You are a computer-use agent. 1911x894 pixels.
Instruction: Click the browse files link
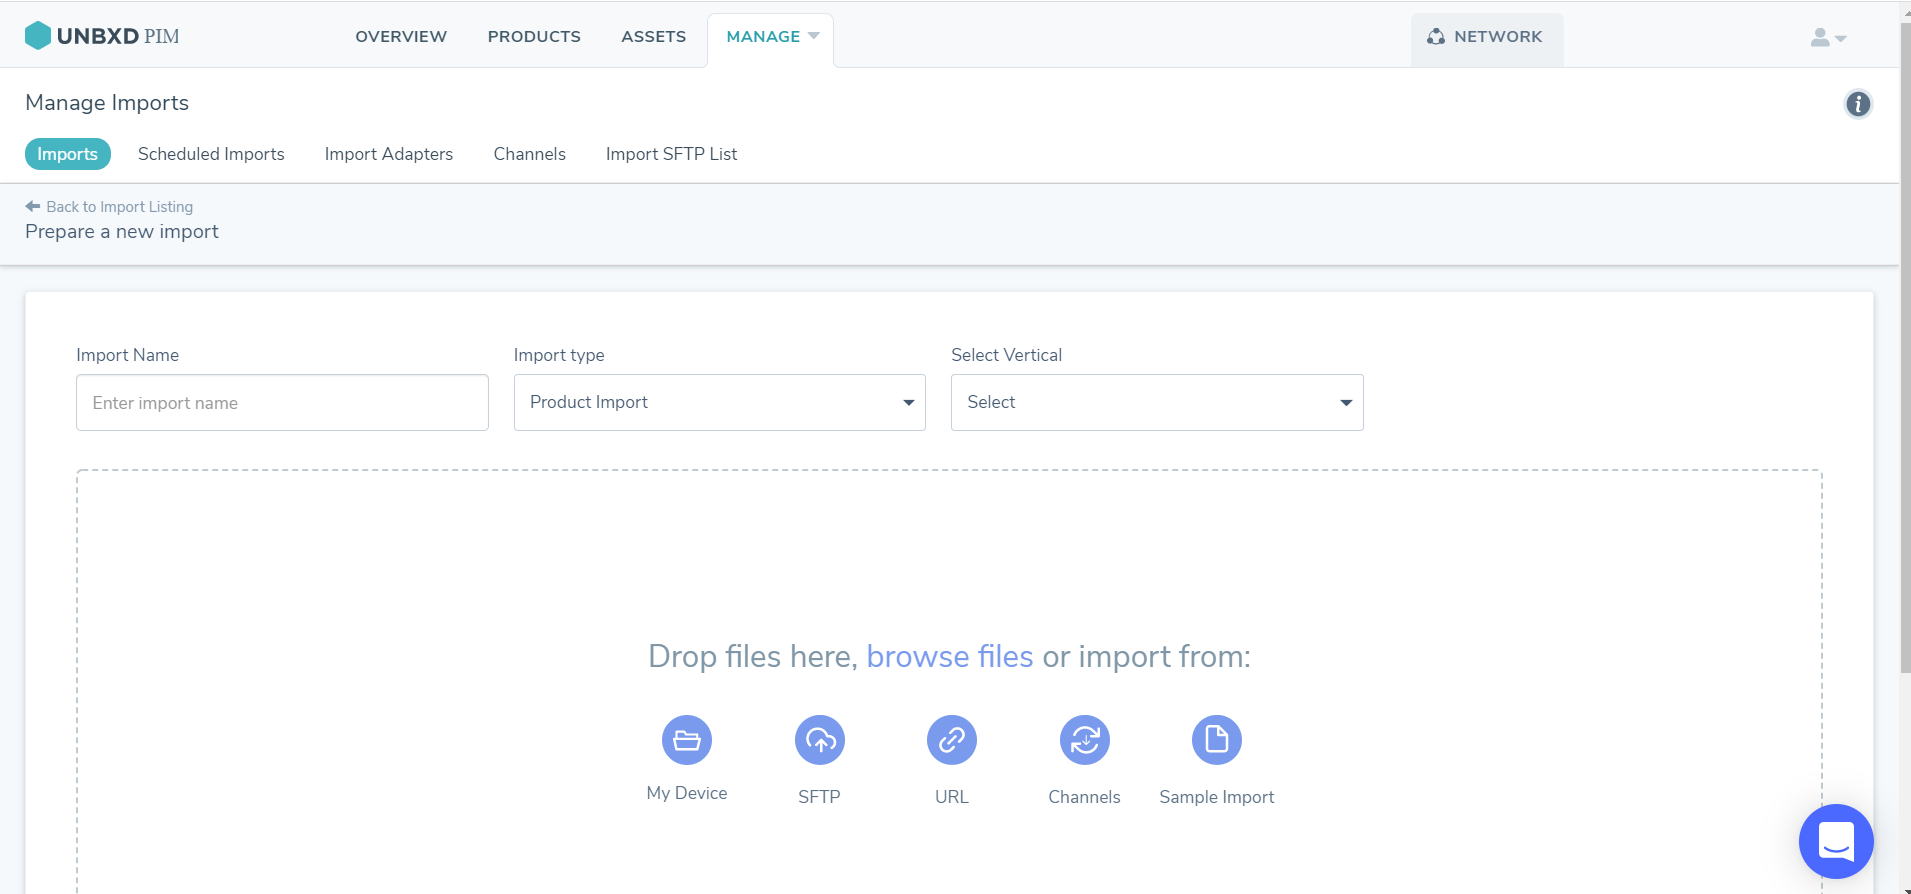pyautogui.click(x=950, y=656)
